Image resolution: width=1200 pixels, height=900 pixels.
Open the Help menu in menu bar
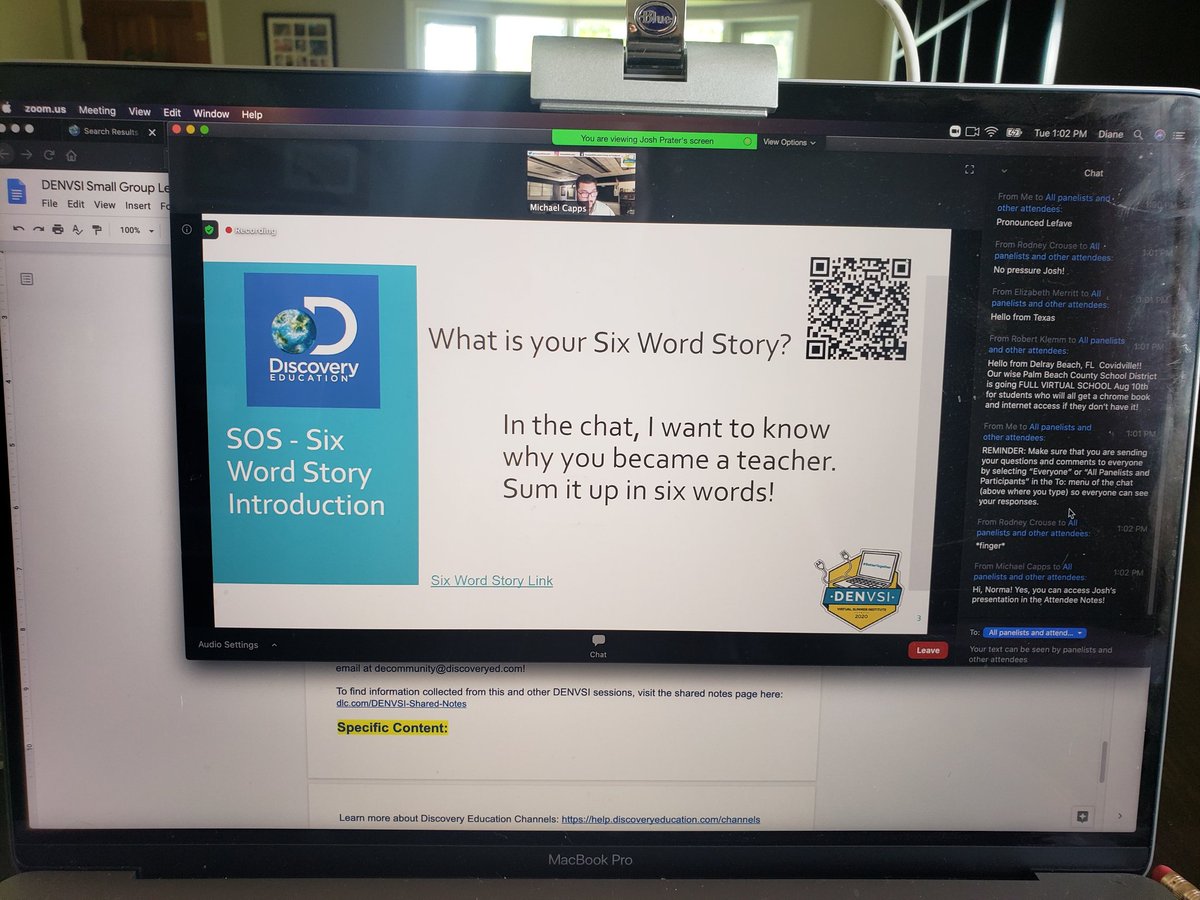click(x=252, y=115)
